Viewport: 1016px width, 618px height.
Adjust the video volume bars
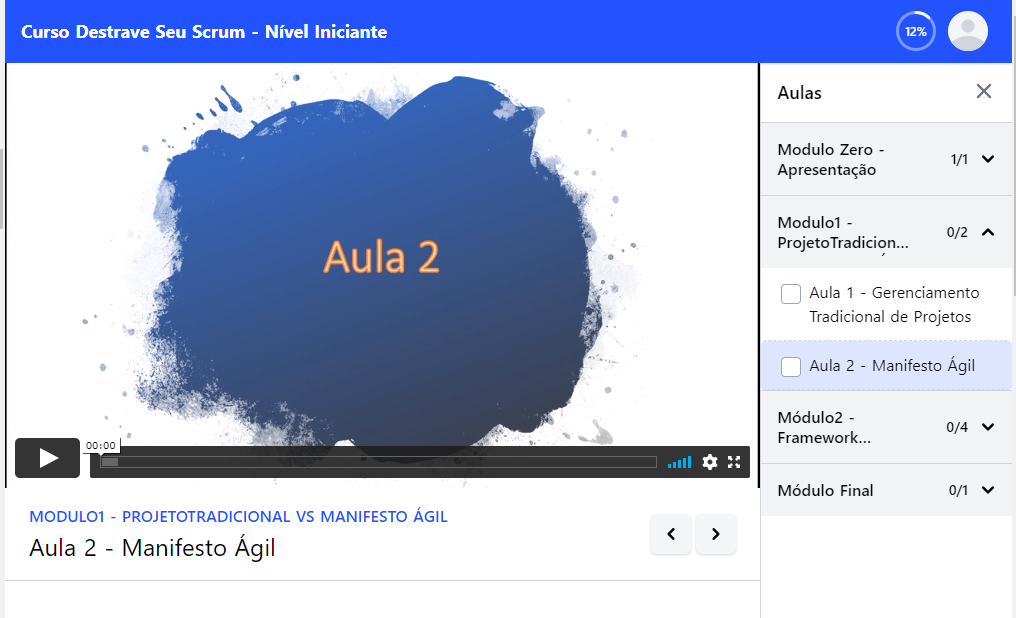click(679, 462)
